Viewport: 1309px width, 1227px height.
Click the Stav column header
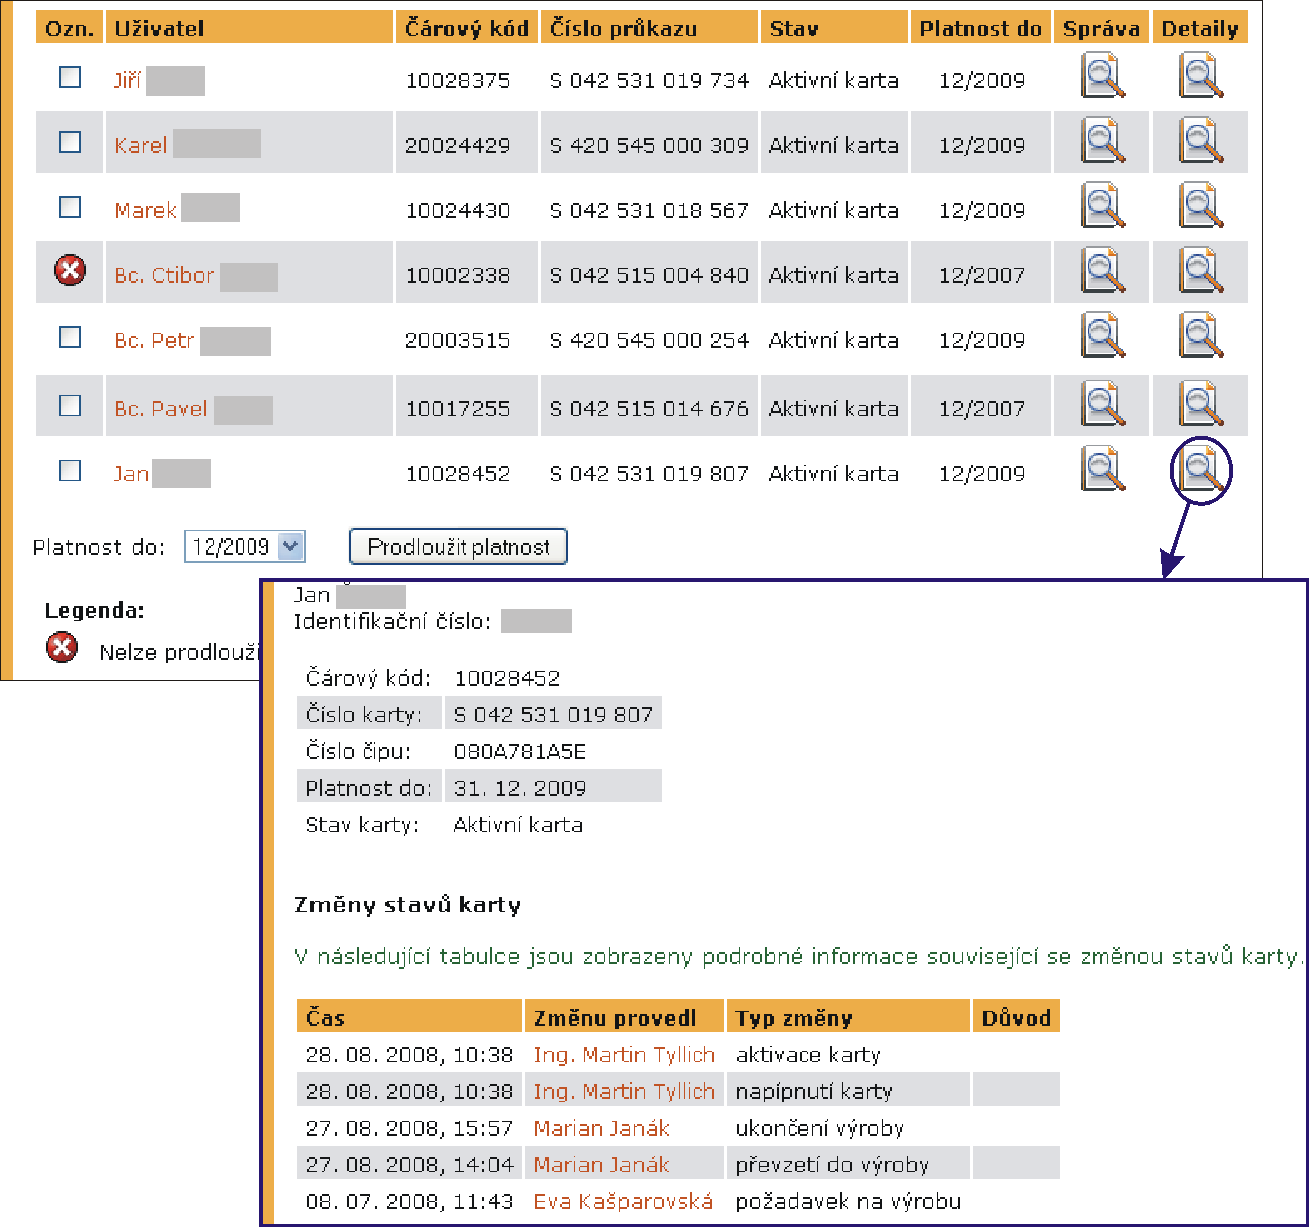(x=834, y=28)
